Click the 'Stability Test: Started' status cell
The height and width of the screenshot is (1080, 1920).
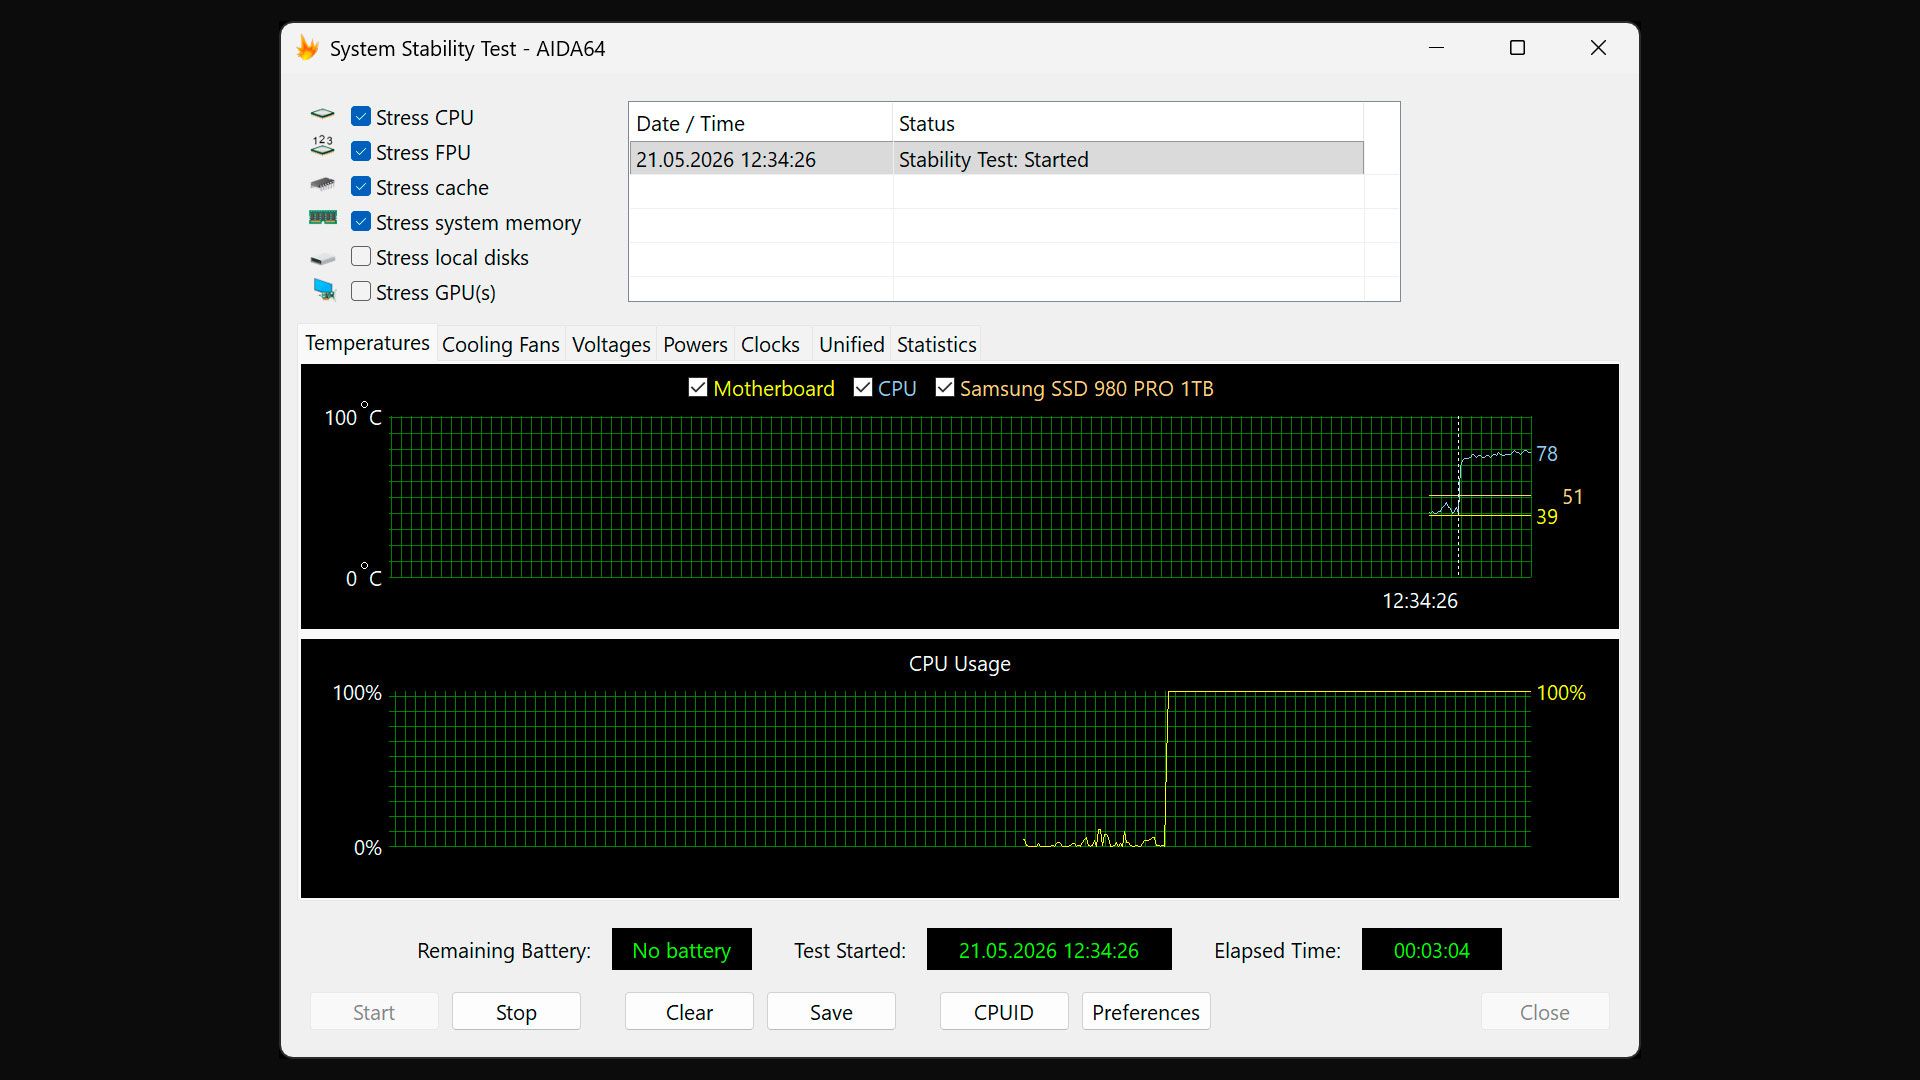tap(1128, 159)
